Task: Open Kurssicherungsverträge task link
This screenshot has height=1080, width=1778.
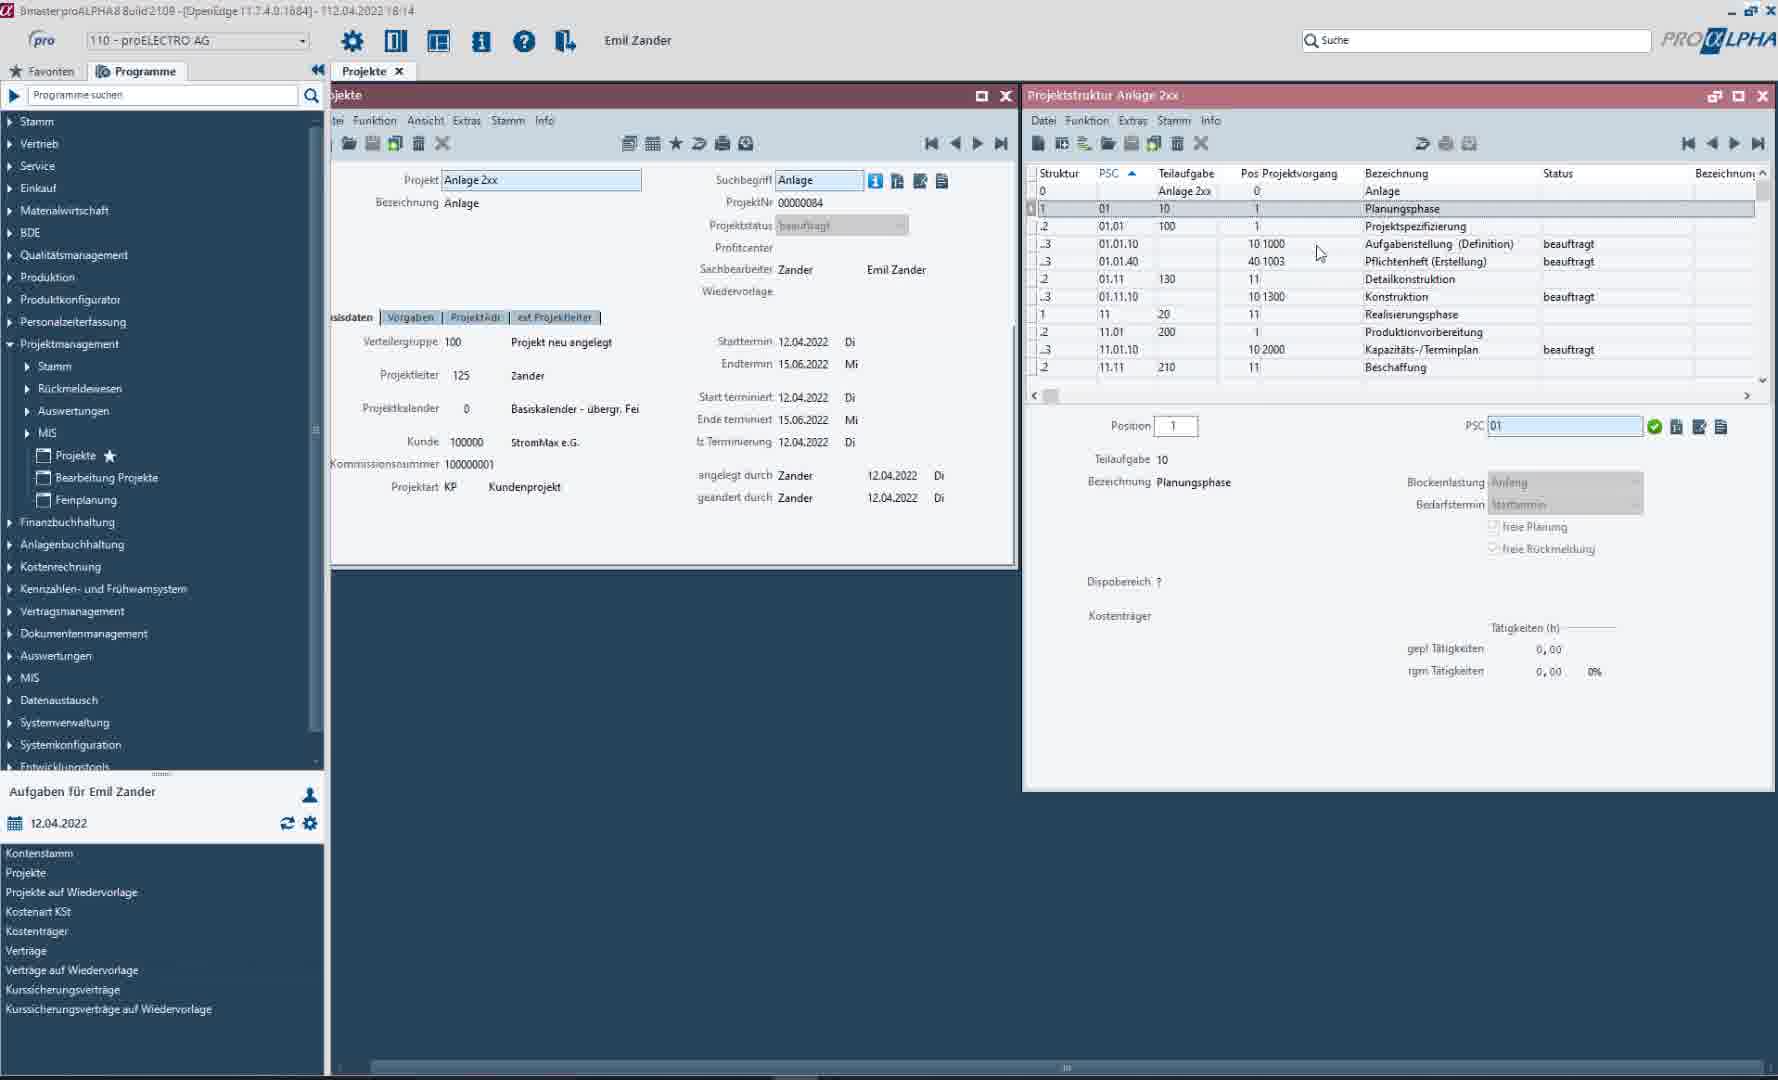Action: click(x=63, y=990)
